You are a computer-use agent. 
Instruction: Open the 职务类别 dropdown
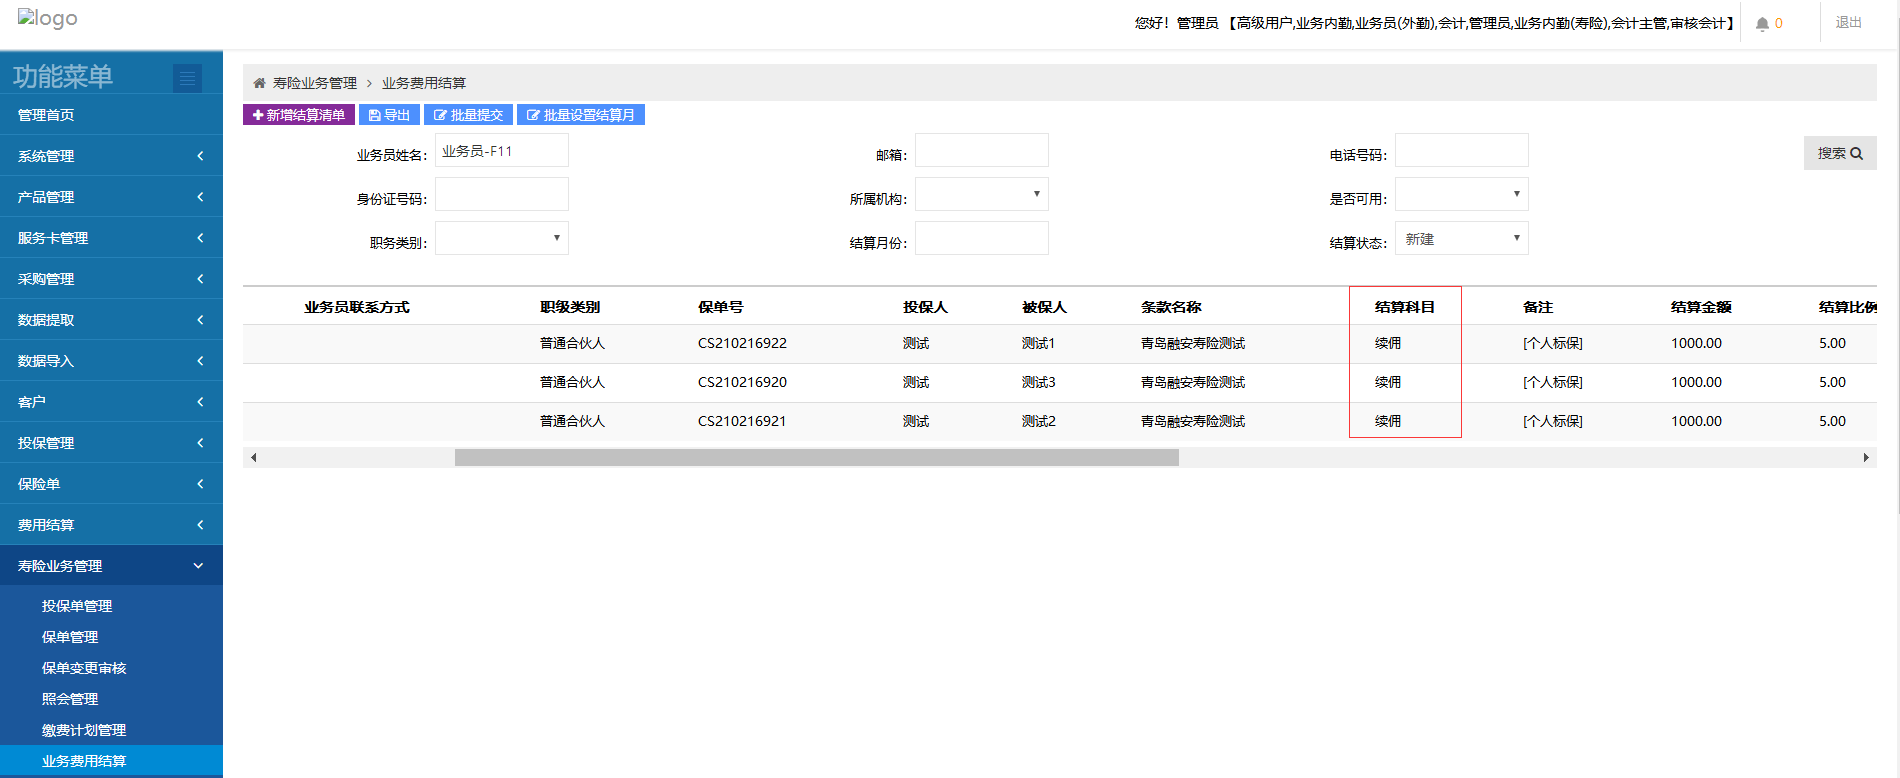tap(501, 238)
